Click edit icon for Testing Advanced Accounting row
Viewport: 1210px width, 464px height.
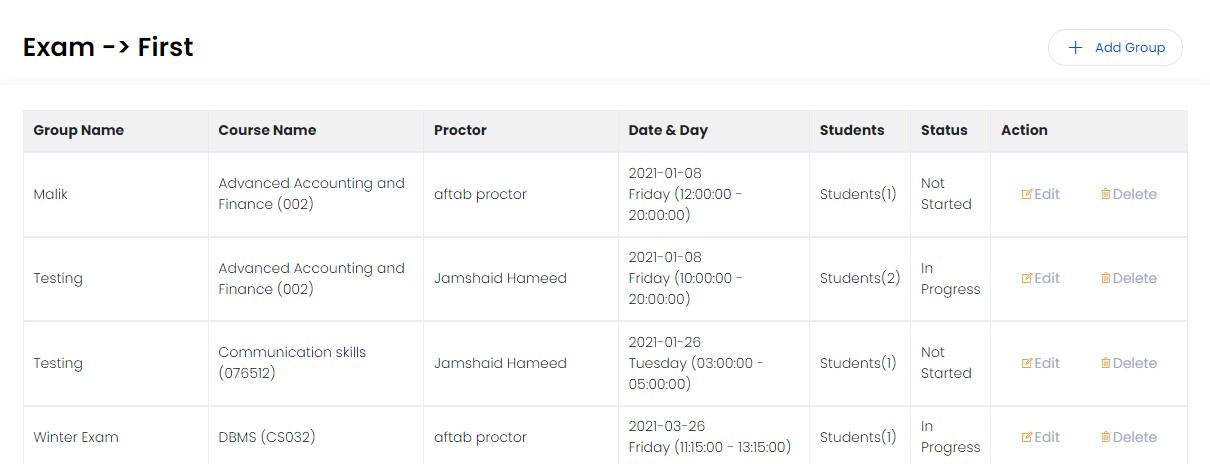[x=1026, y=279]
